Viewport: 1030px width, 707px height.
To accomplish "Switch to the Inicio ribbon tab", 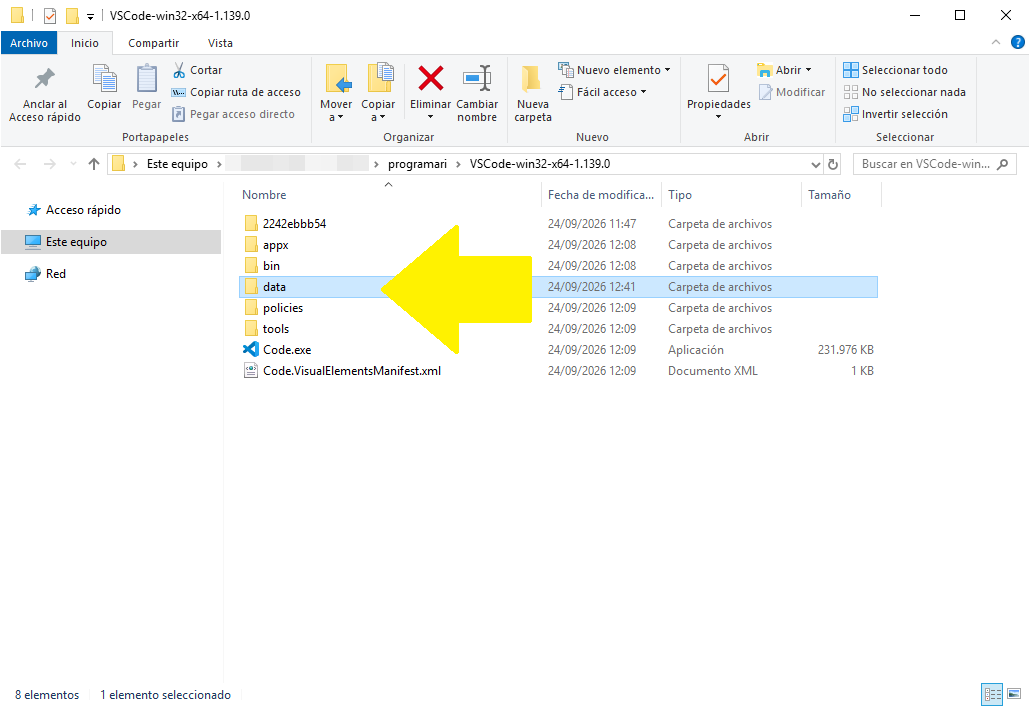I will pyautogui.click(x=85, y=43).
